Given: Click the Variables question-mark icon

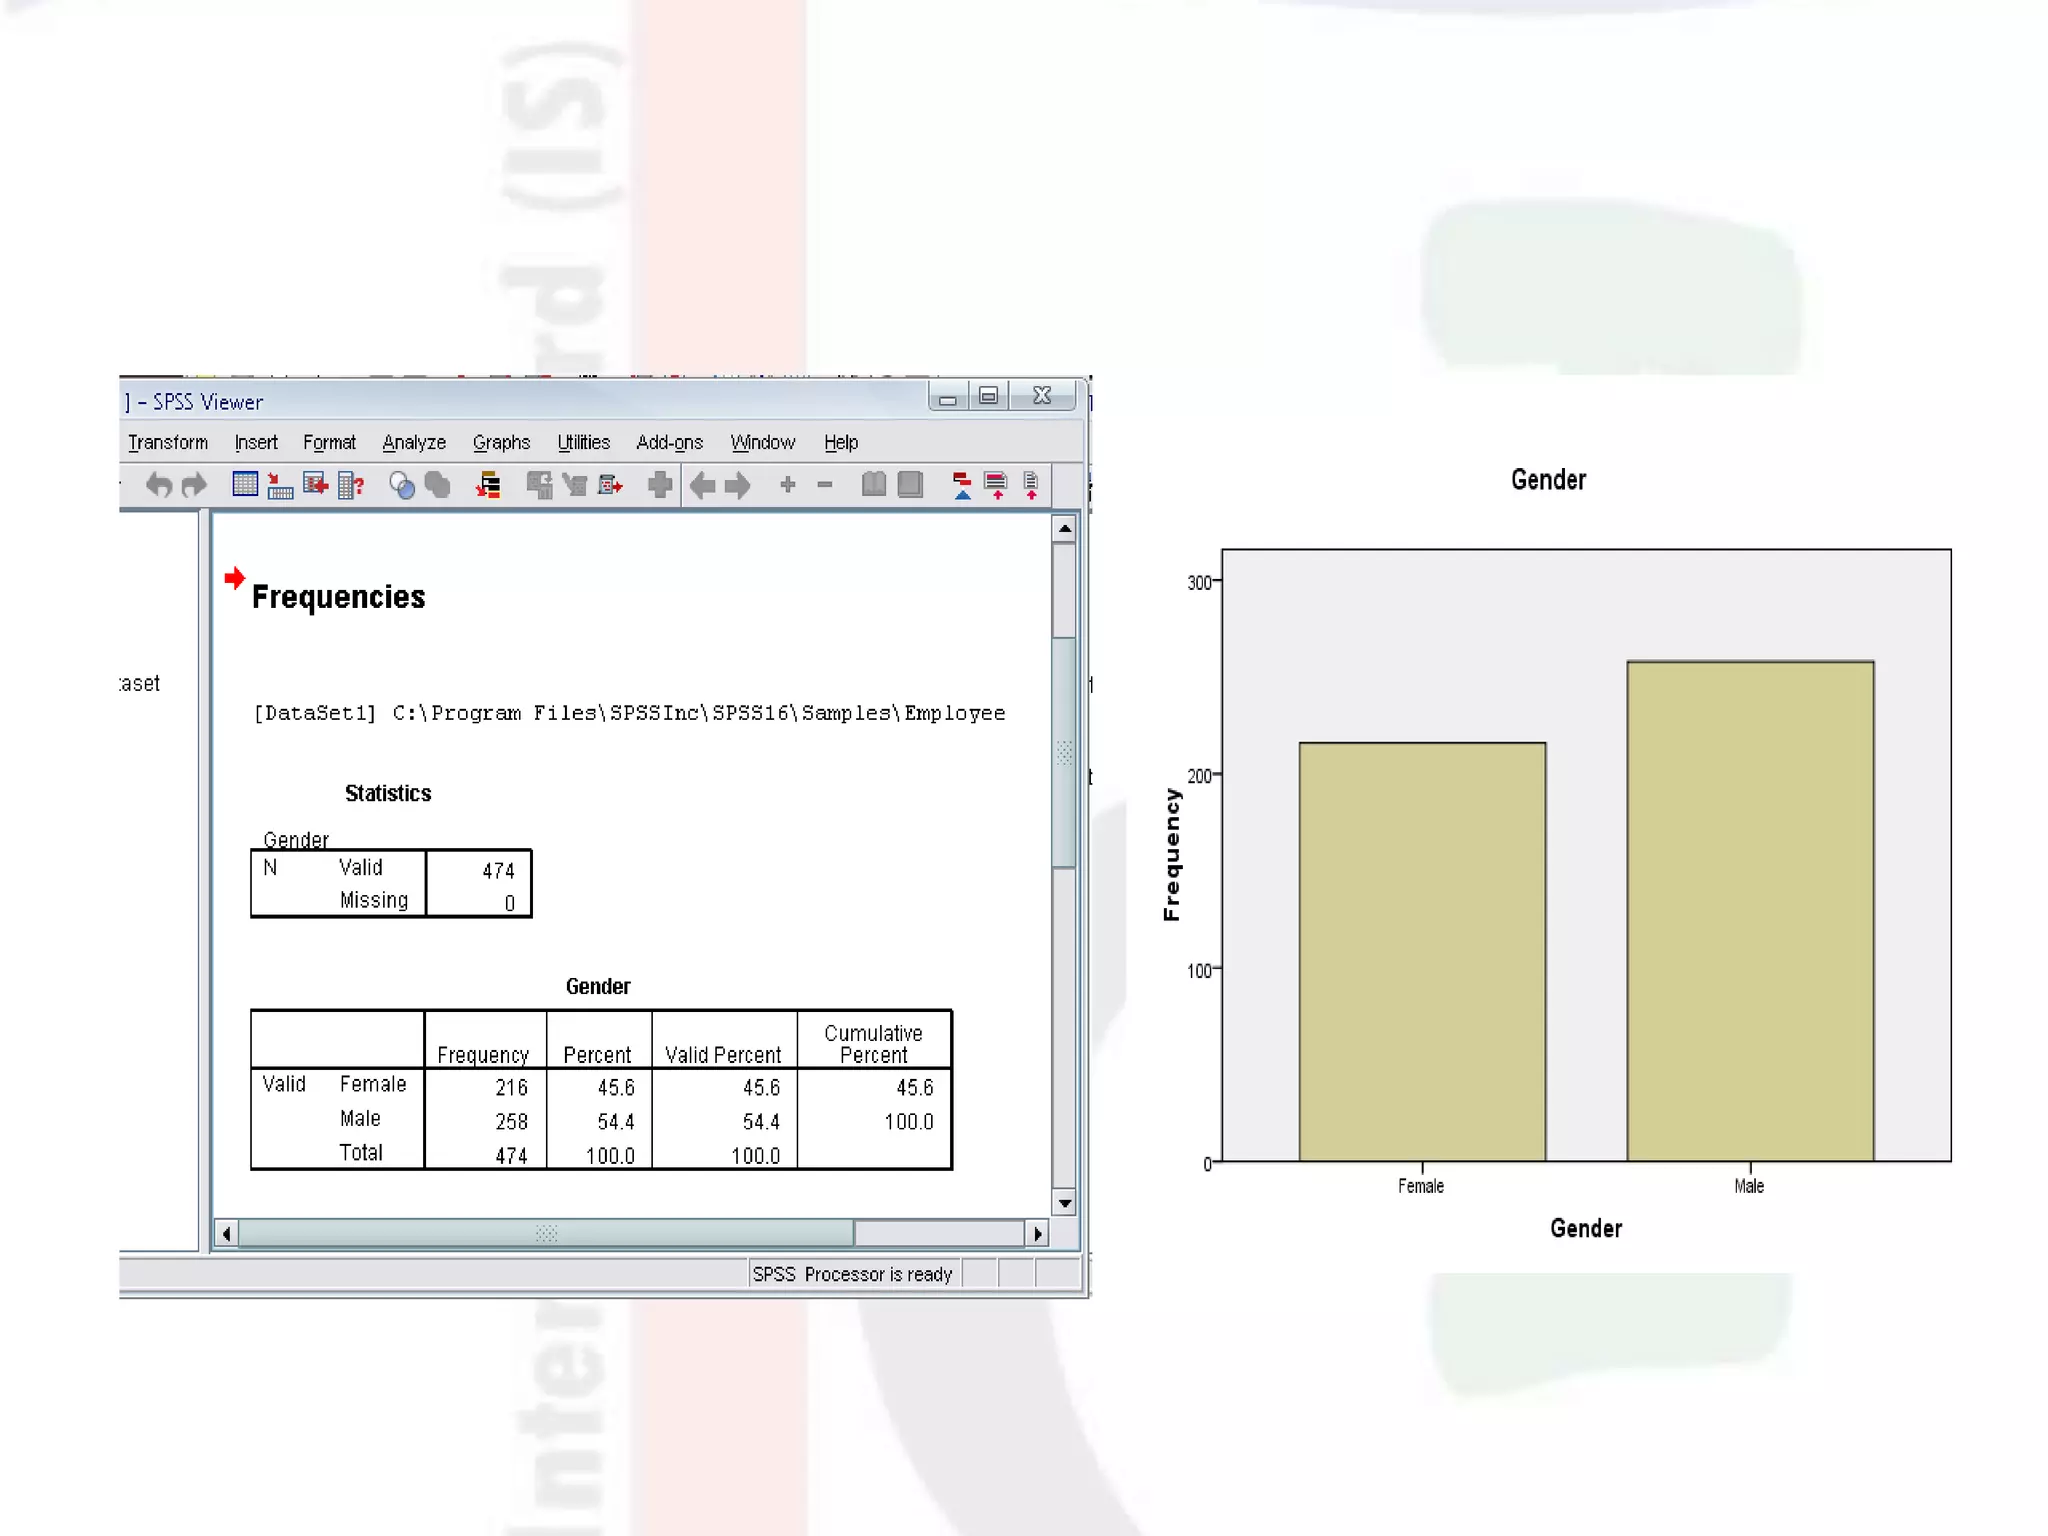Looking at the screenshot, I should [x=351, y=486].
